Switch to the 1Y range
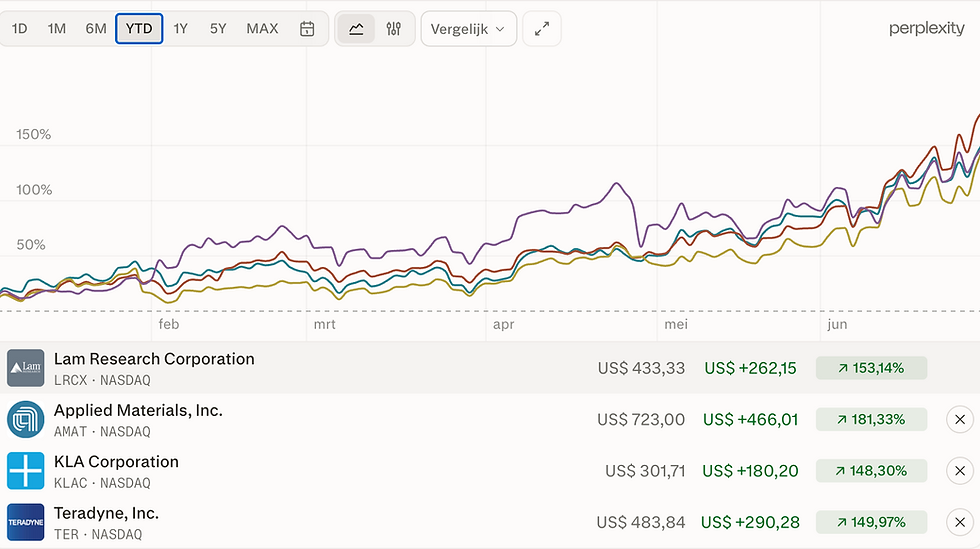The image size is (980, 549). click(x=181, y=29)
